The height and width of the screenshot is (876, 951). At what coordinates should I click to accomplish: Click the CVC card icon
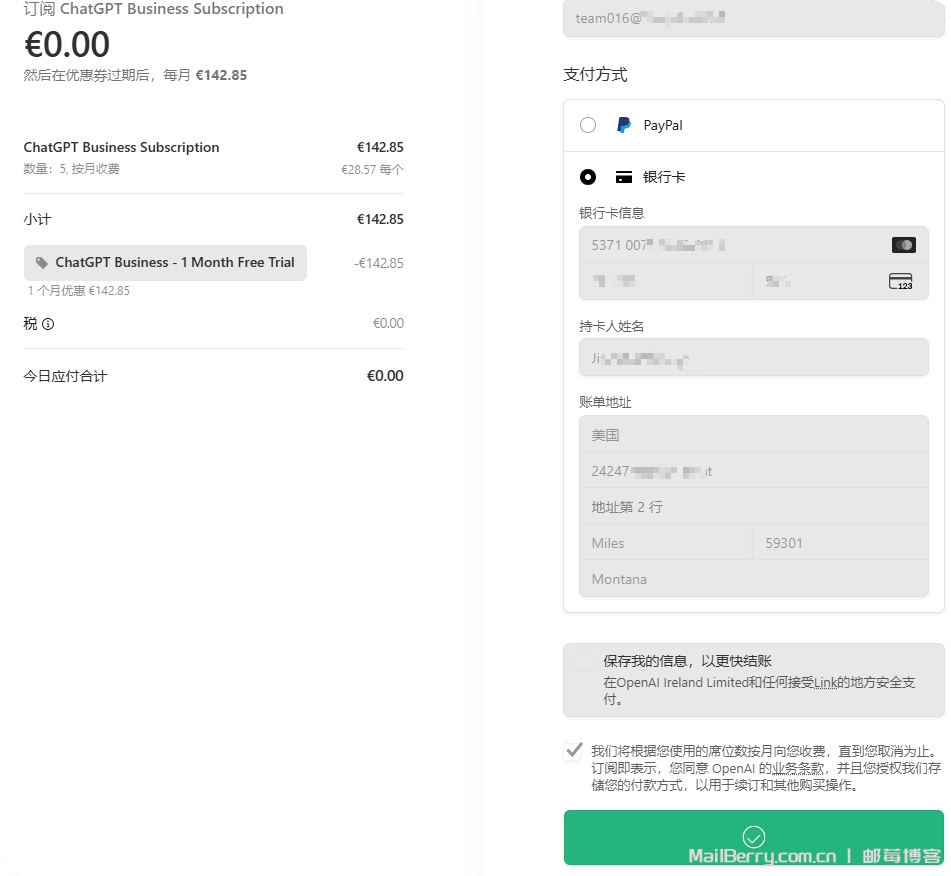[900, 281]
